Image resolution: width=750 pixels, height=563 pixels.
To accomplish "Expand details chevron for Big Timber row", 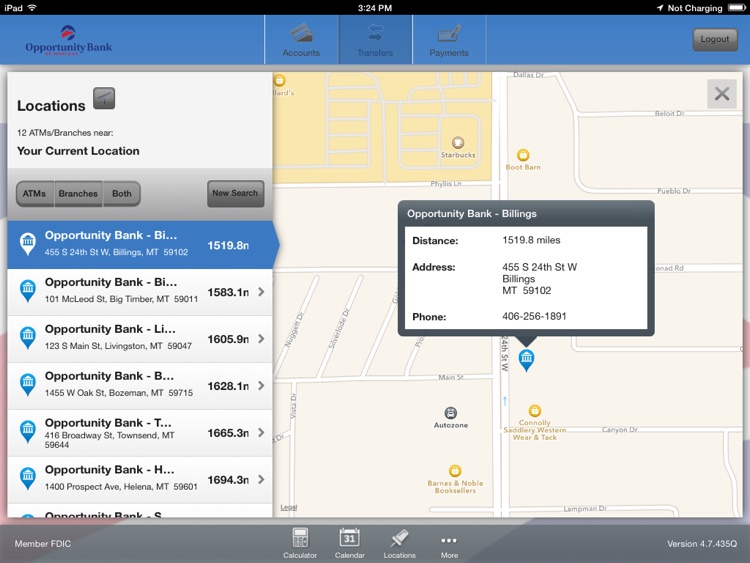I will tap(261, 292).
